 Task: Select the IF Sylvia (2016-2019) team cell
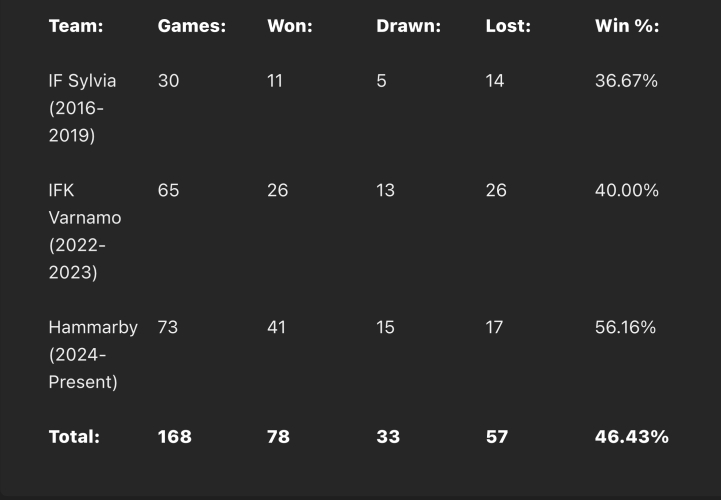pyautogui.click(x=82, y=108)
